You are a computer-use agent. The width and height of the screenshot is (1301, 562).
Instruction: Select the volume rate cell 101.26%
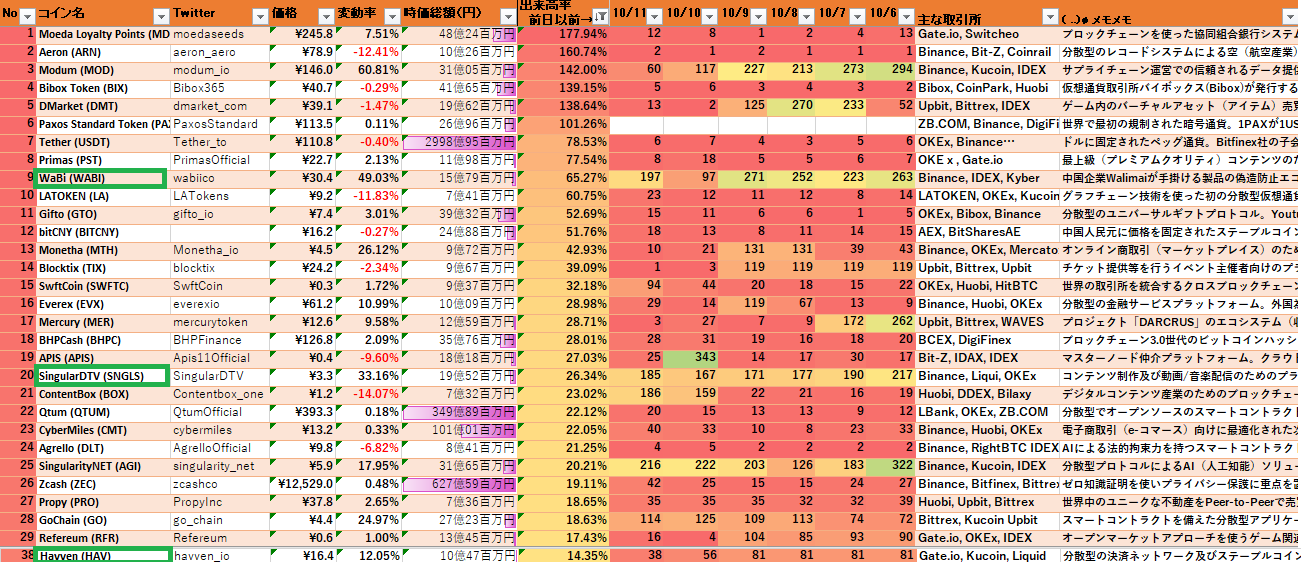tap(563, 124)
